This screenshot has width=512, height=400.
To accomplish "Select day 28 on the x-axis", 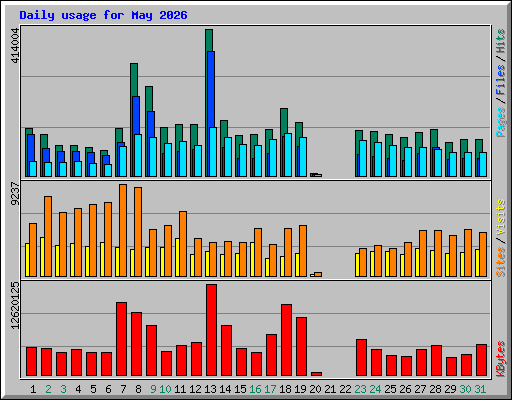I will click(435, 389).
